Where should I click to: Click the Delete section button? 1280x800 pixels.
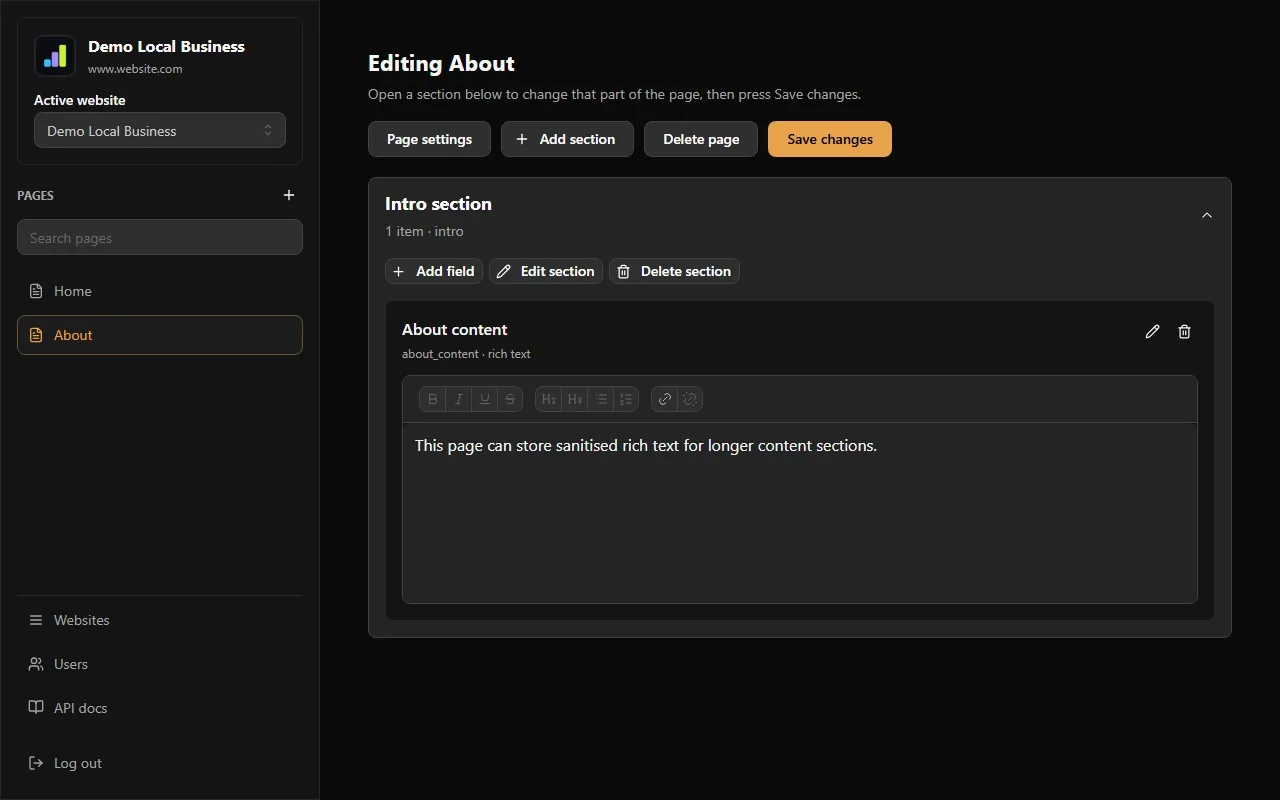[x=674, y=271]
